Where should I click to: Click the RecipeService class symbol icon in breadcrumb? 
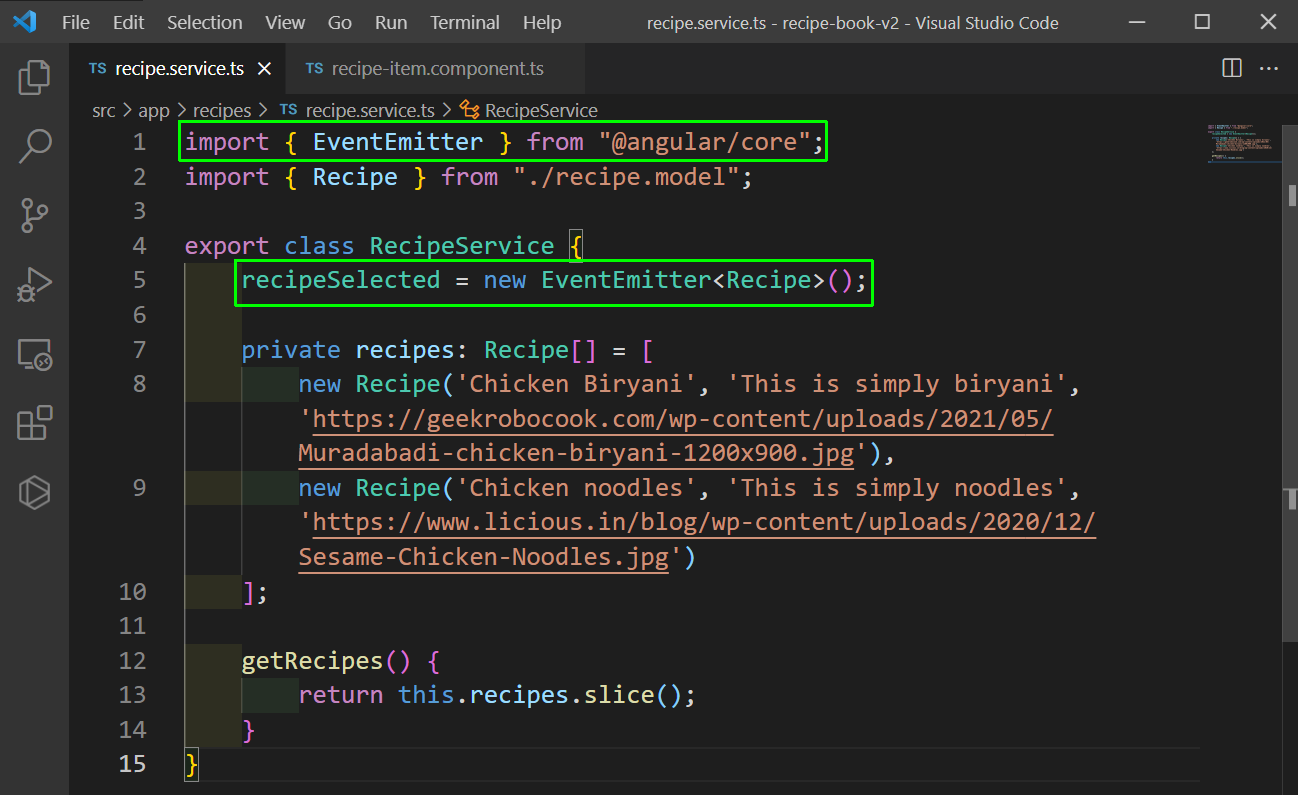pos(470,110)
